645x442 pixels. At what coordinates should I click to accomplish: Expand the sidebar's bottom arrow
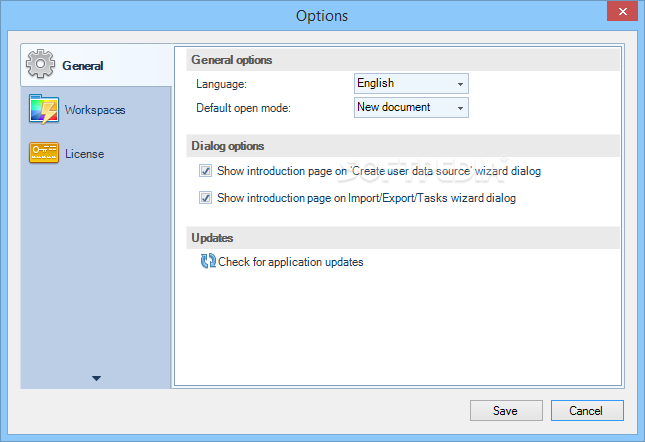[x=97, y=378]
